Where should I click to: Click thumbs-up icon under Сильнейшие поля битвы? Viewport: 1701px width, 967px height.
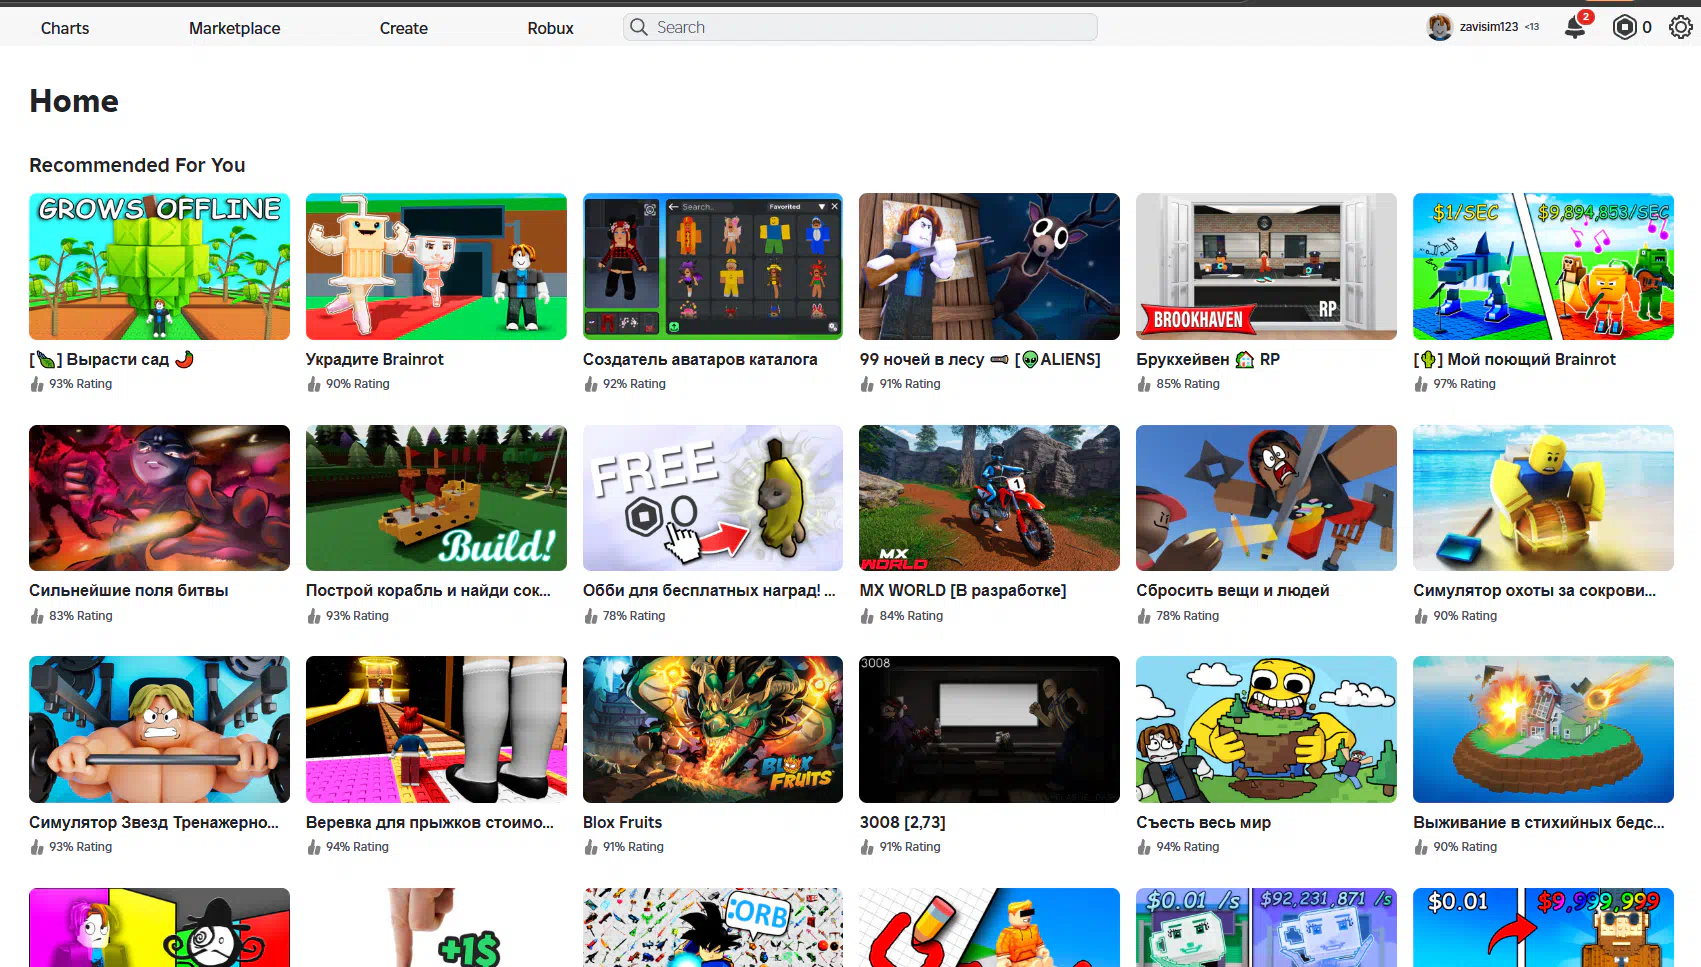(x=37, y=616)
